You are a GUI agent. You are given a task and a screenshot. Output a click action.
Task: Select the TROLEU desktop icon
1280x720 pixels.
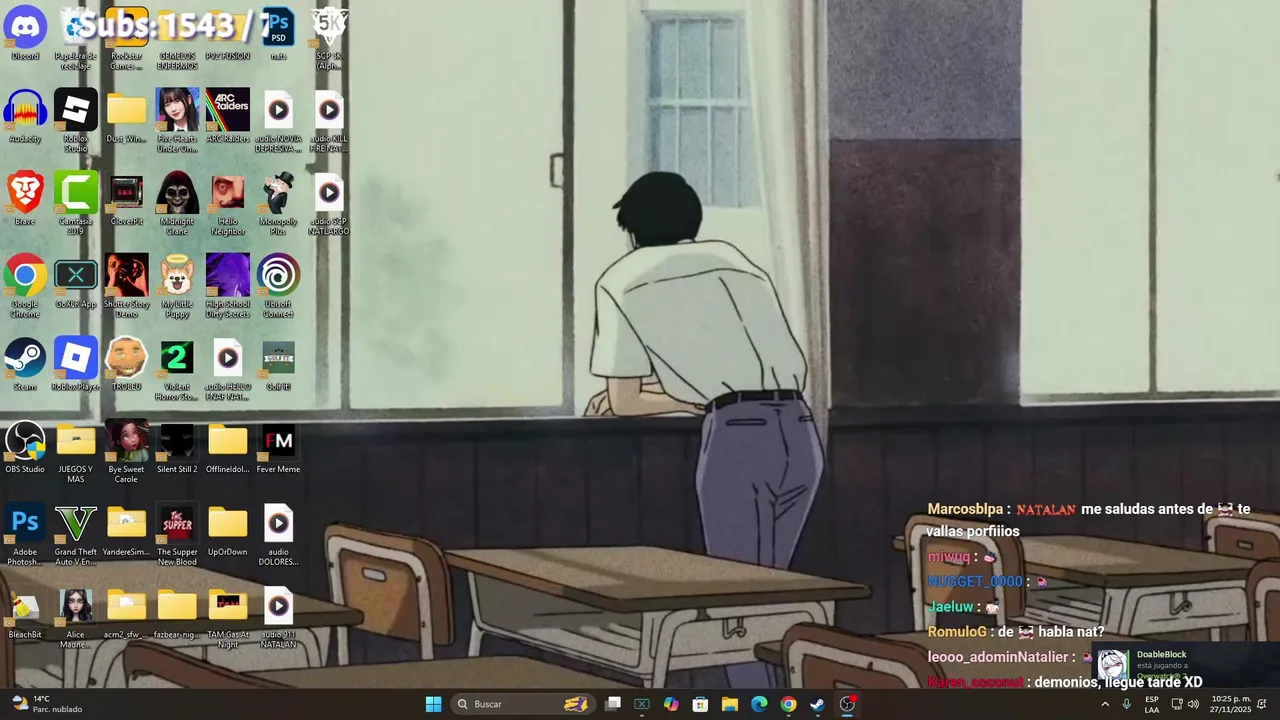pos(127,364)
